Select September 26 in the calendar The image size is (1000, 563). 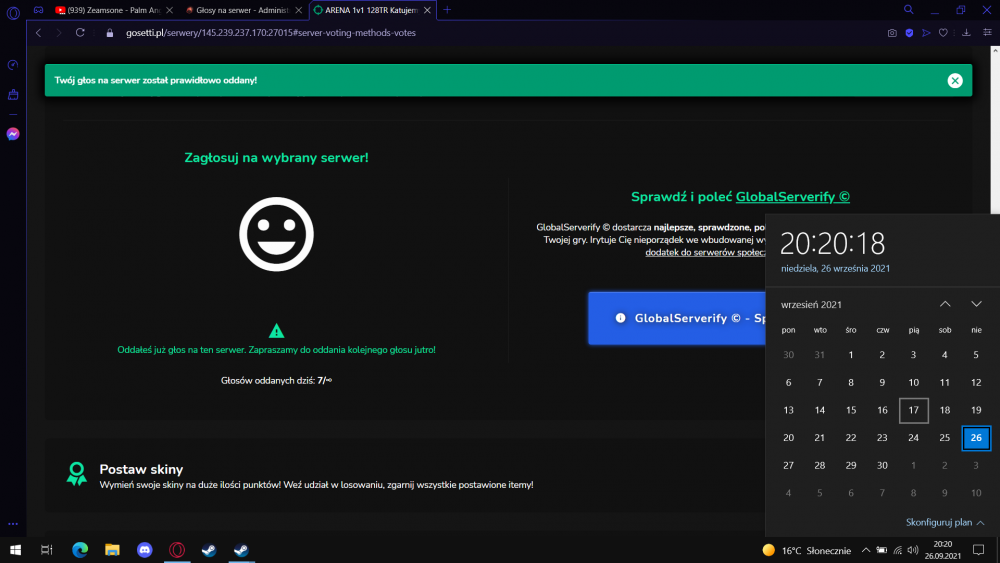point(976,437)
